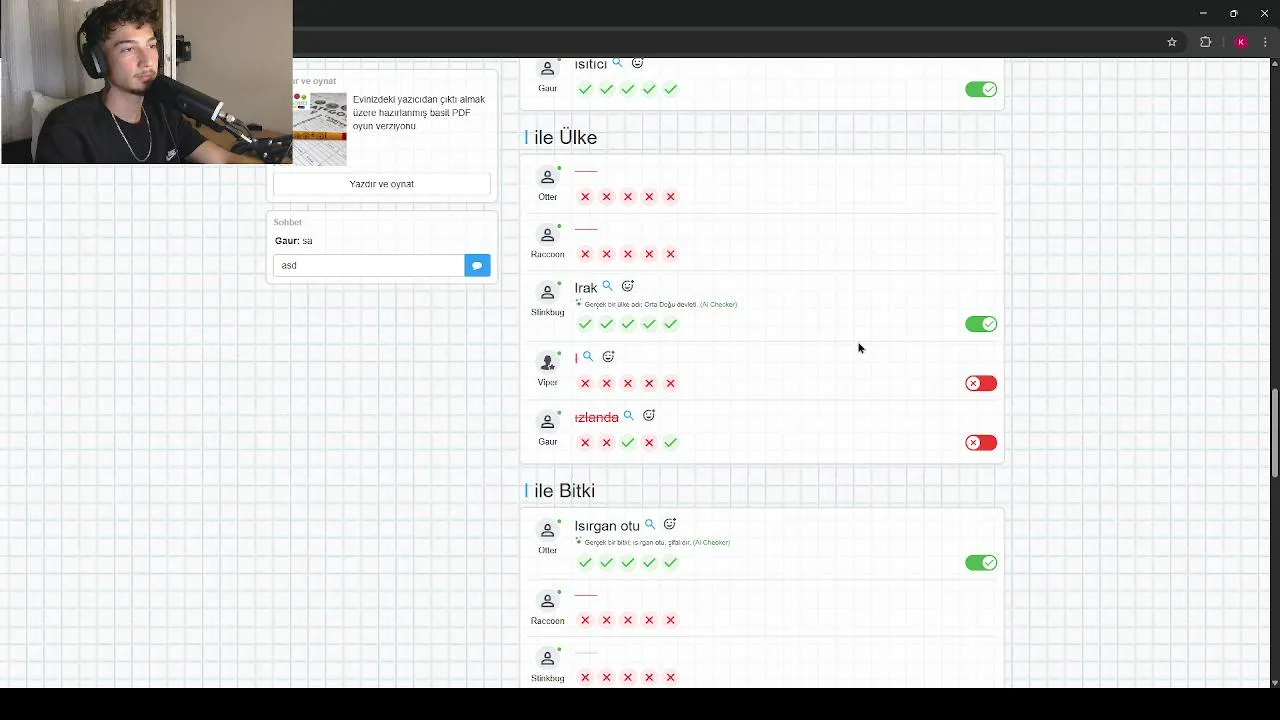The image size is (1280, 720).
Task: Open emoji reaction beside Isırgan otu
Action: click(670, 524)
